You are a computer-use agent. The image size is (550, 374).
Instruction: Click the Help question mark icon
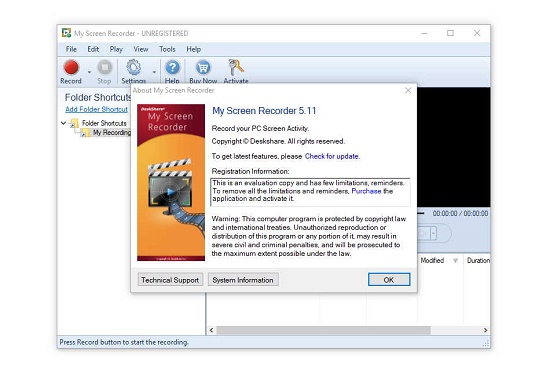[172, 67]
